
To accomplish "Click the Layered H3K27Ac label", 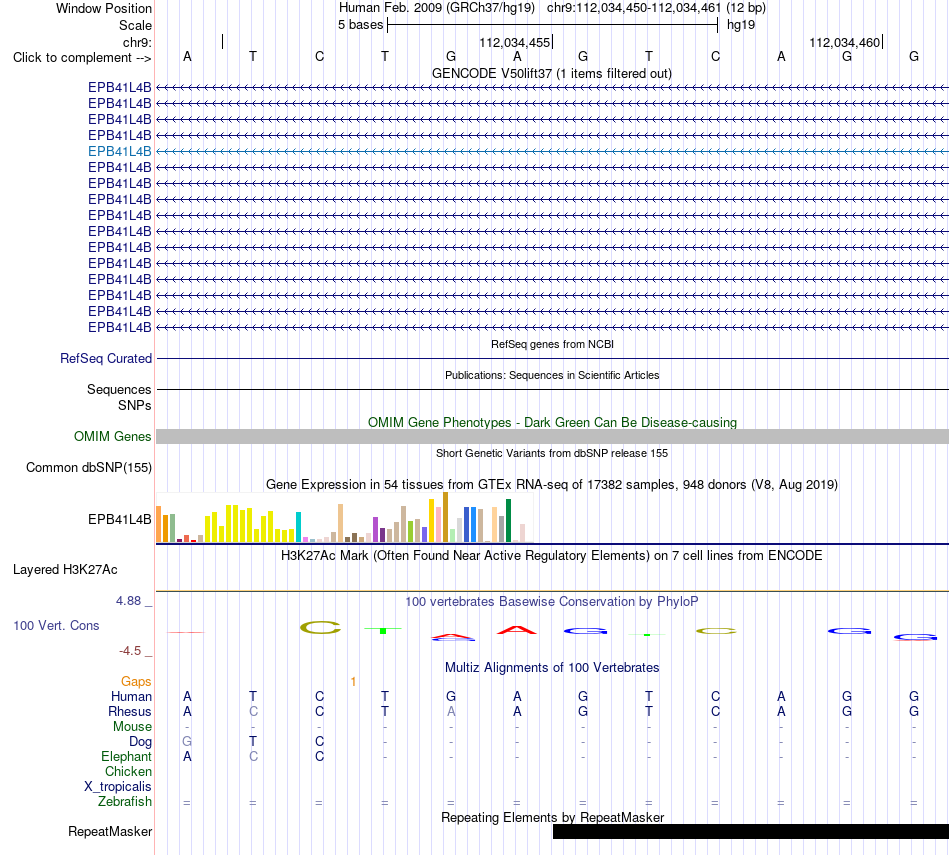I will [x=65, y=570].
